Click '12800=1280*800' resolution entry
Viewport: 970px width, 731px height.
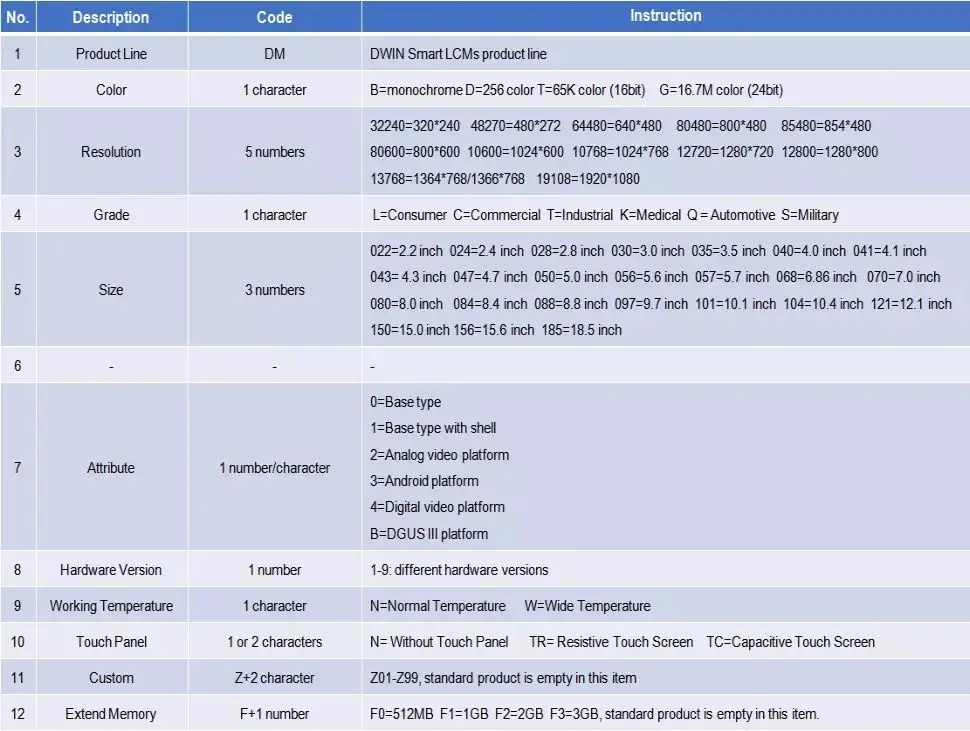tap(830, 152)
